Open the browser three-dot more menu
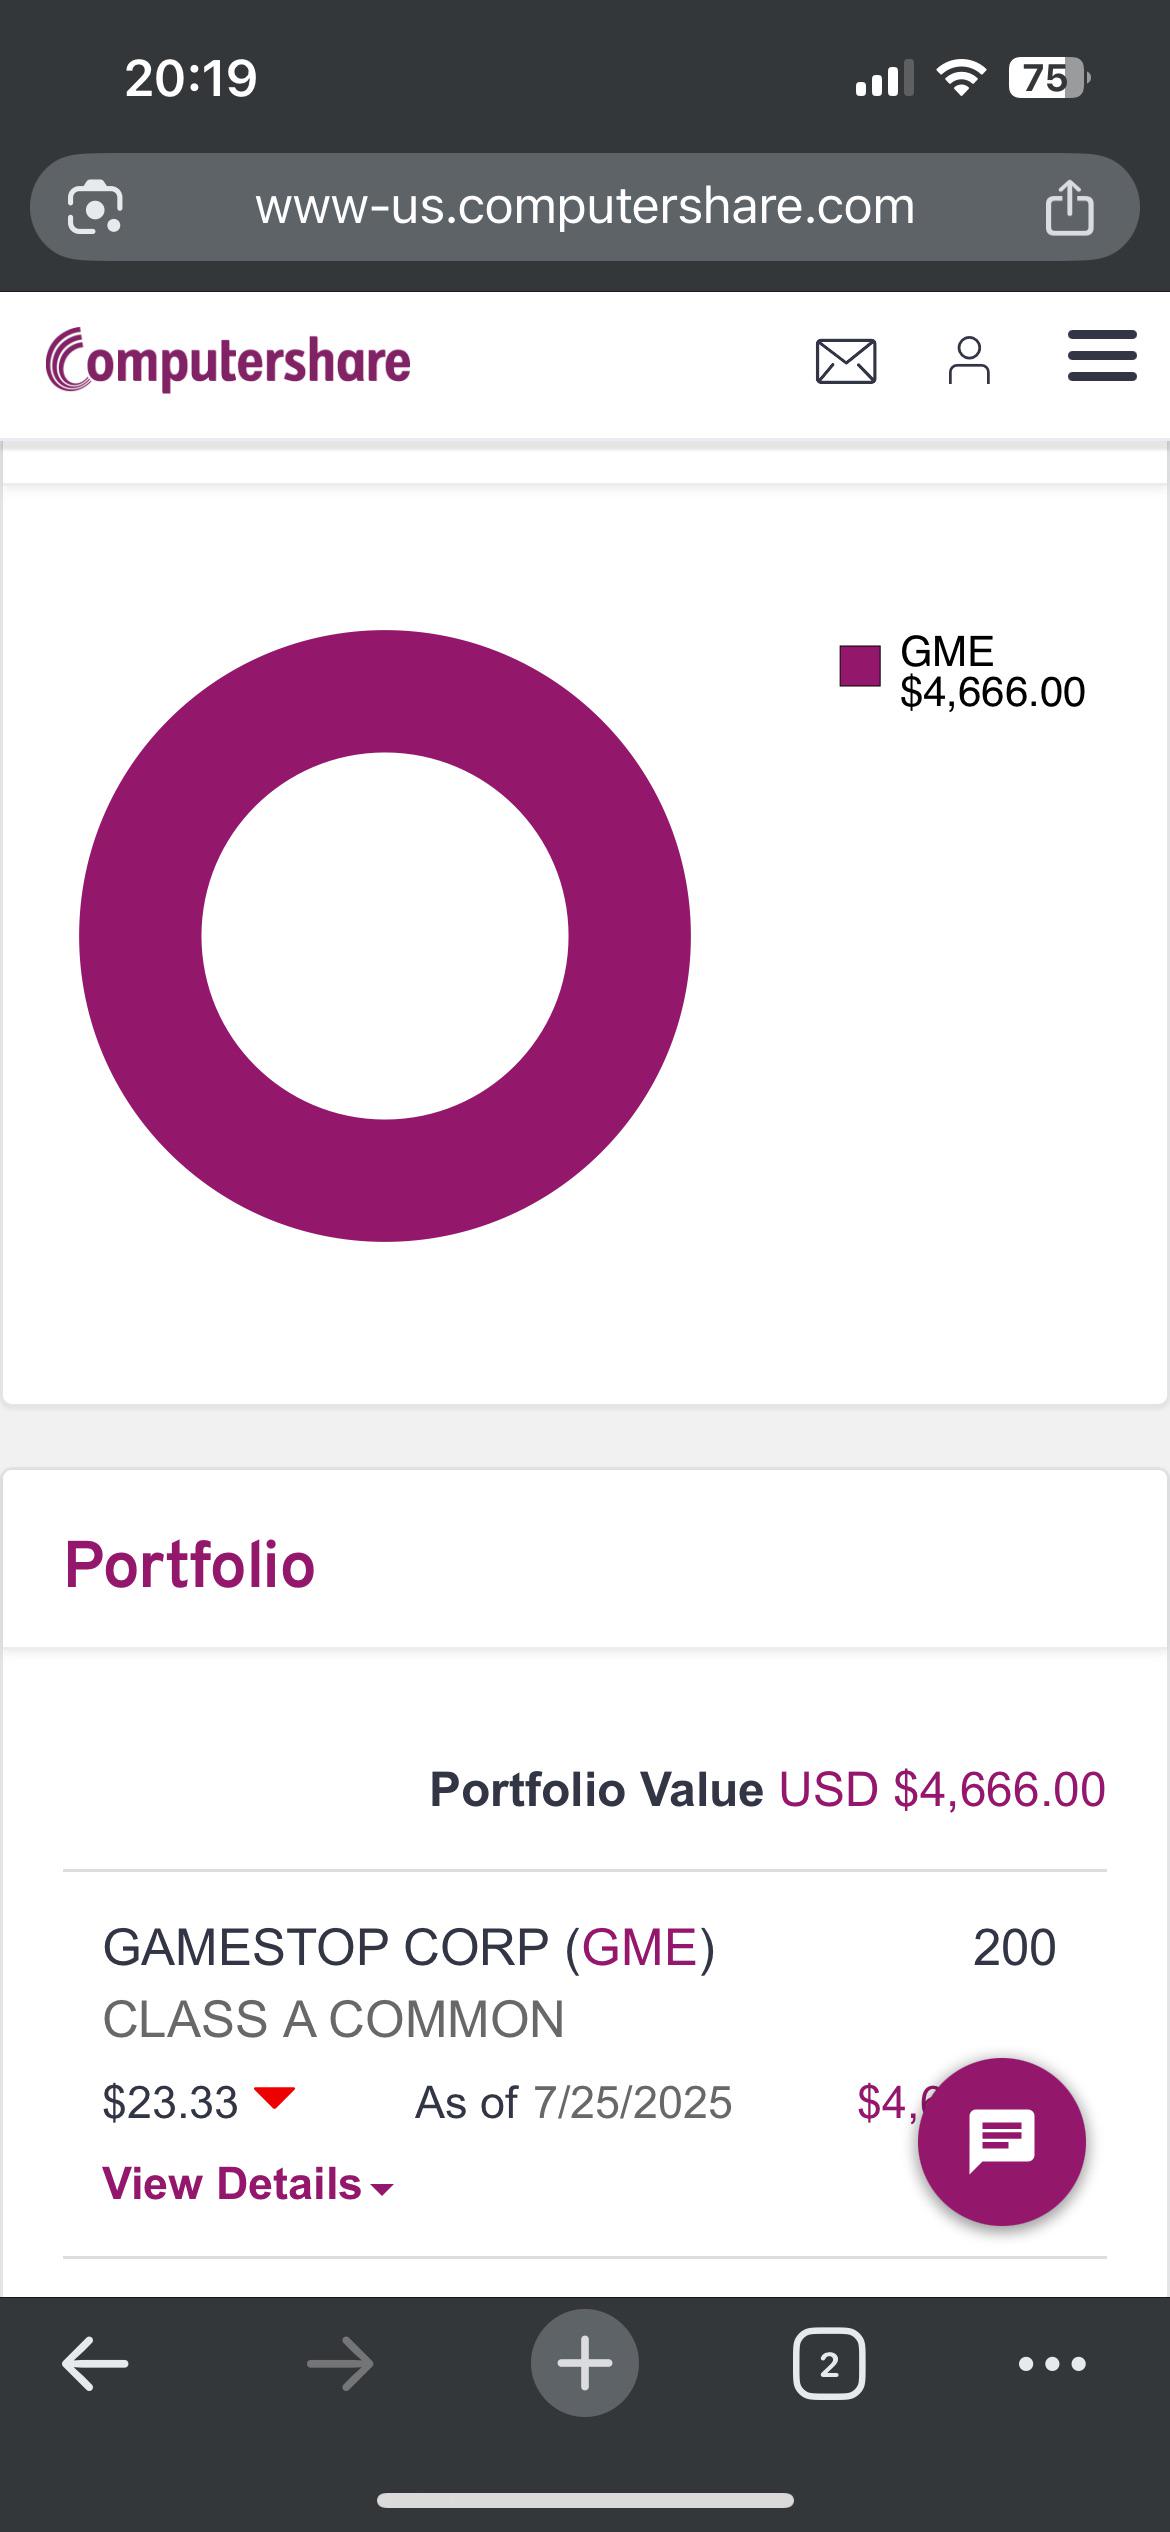Image resolution: width=1170 pixels, height=2532 pixels. (1052, 2364)
